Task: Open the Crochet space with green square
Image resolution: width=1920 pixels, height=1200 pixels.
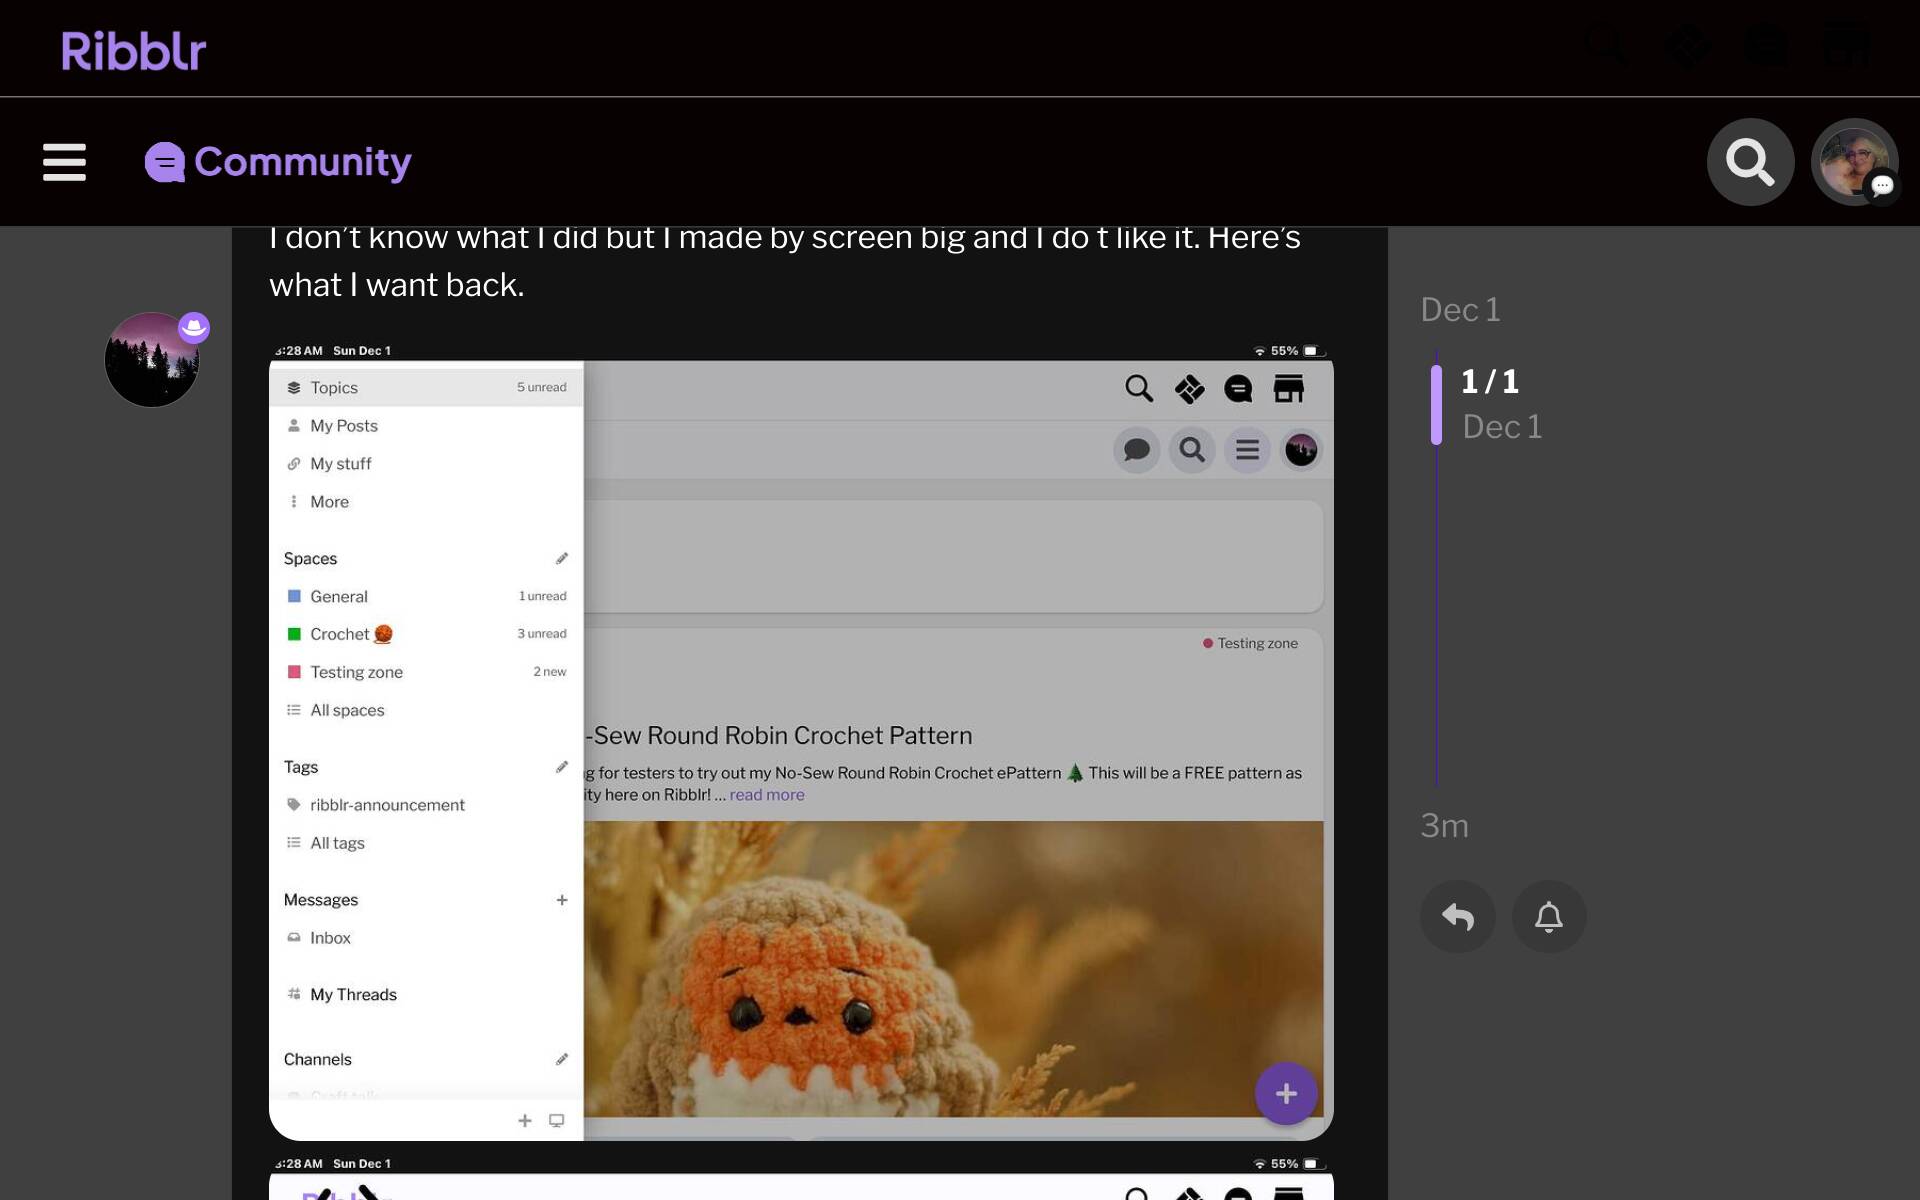Action: 426,634
